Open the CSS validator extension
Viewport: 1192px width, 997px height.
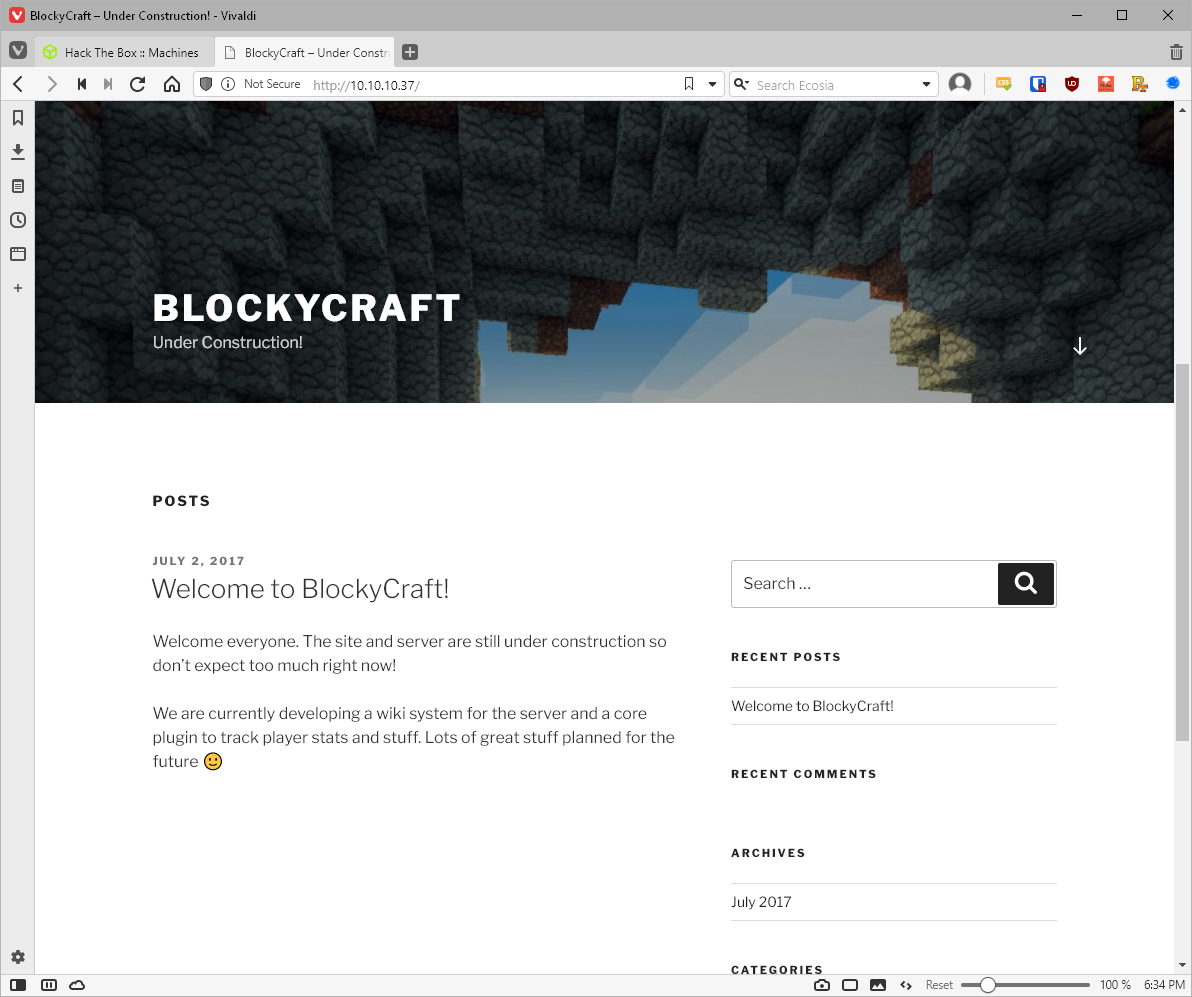click(1003, 84)
